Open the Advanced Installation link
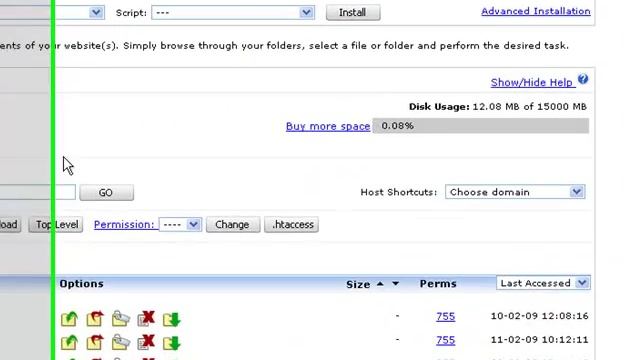This screenshot has width=640, height=360. point(536,11)
